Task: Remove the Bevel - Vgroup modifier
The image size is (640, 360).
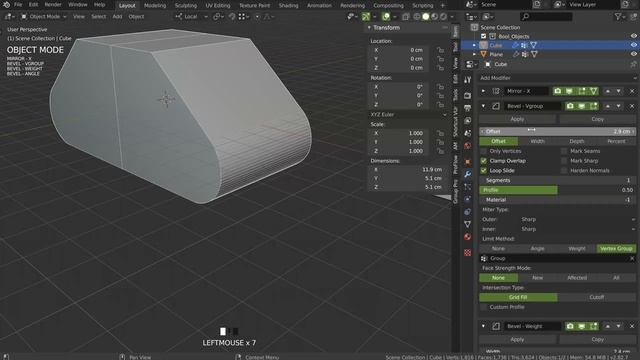Action: pos(632,106)
